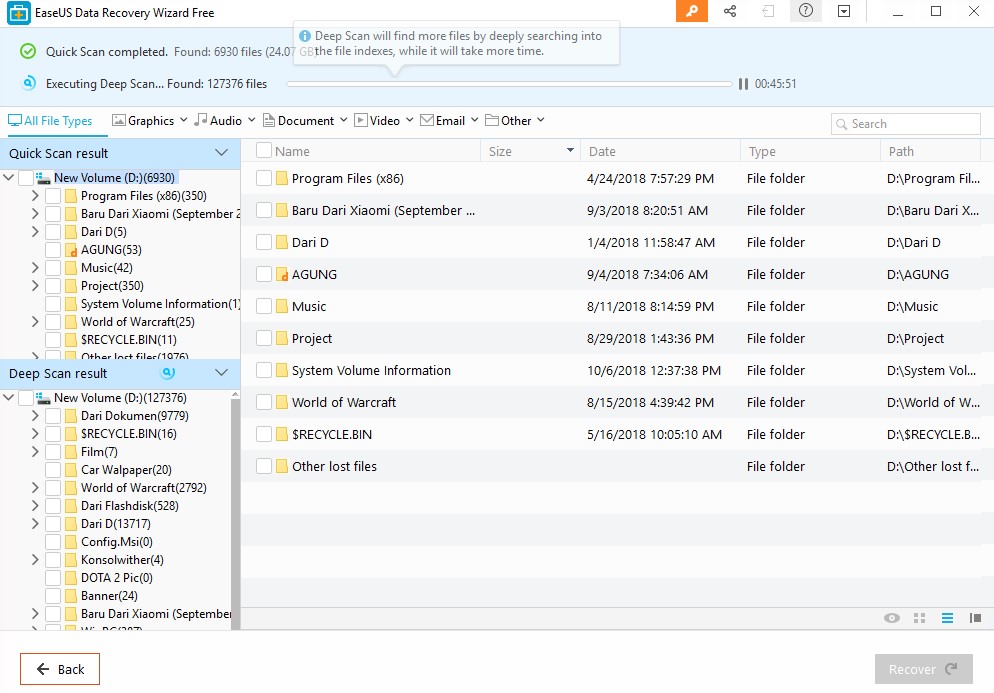Click the Back button
994x693 pixels.
tap(60, 669)
